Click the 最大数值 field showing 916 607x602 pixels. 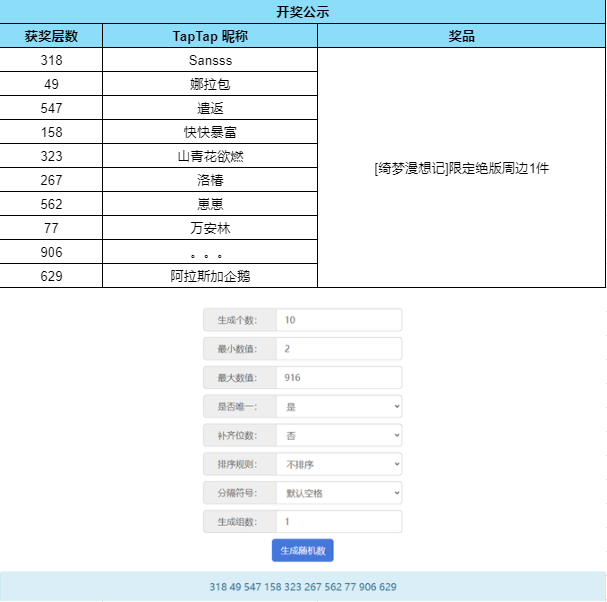tap(339, 377)
